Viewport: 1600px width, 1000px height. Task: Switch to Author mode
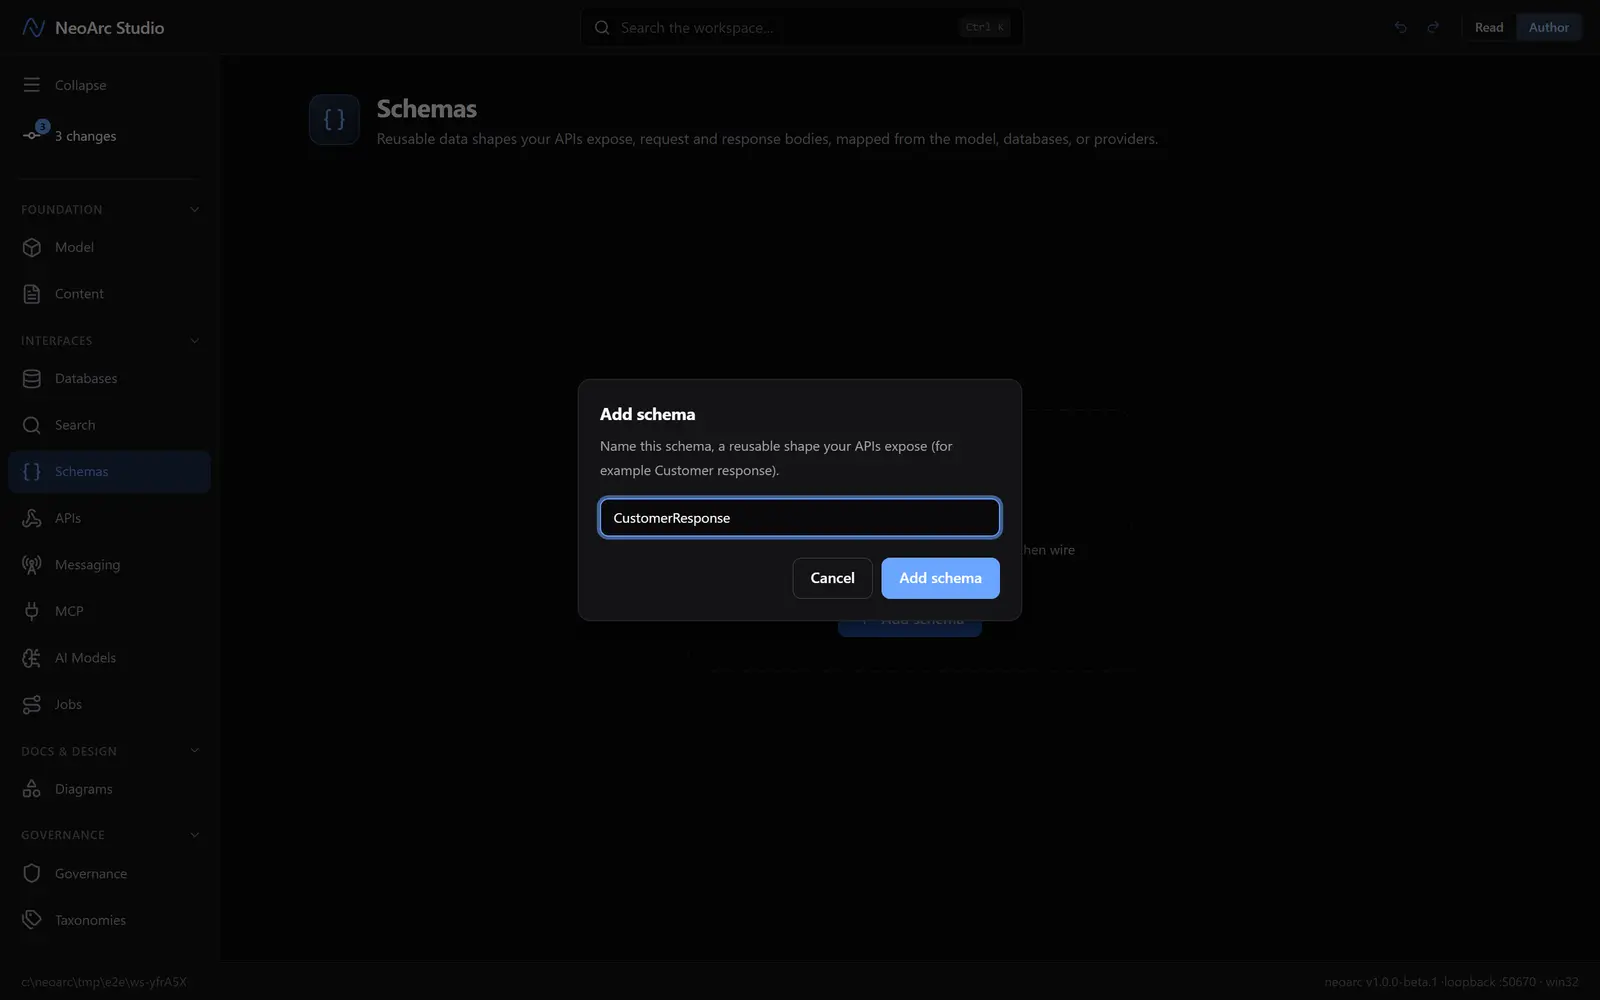[x=1549, y=28]
